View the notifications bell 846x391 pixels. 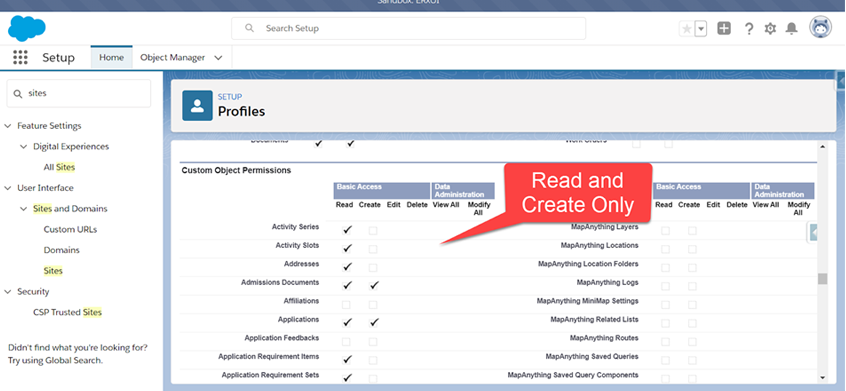[x=791, y=29]
